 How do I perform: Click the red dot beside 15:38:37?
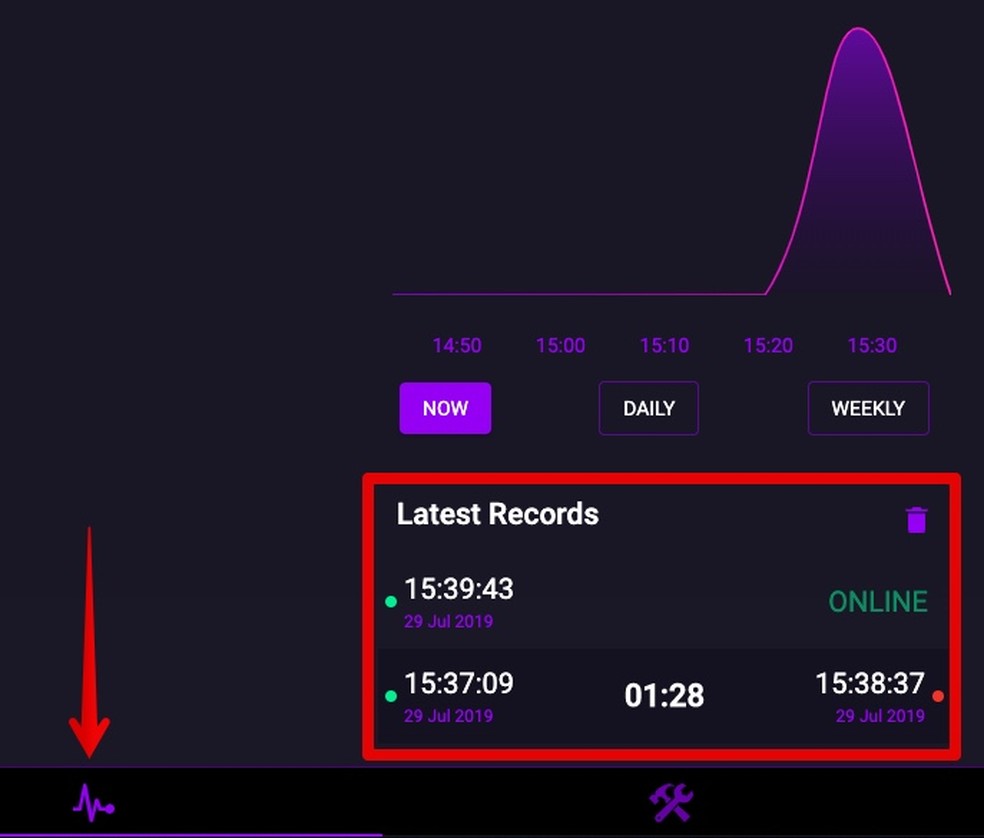click(938, 696)
